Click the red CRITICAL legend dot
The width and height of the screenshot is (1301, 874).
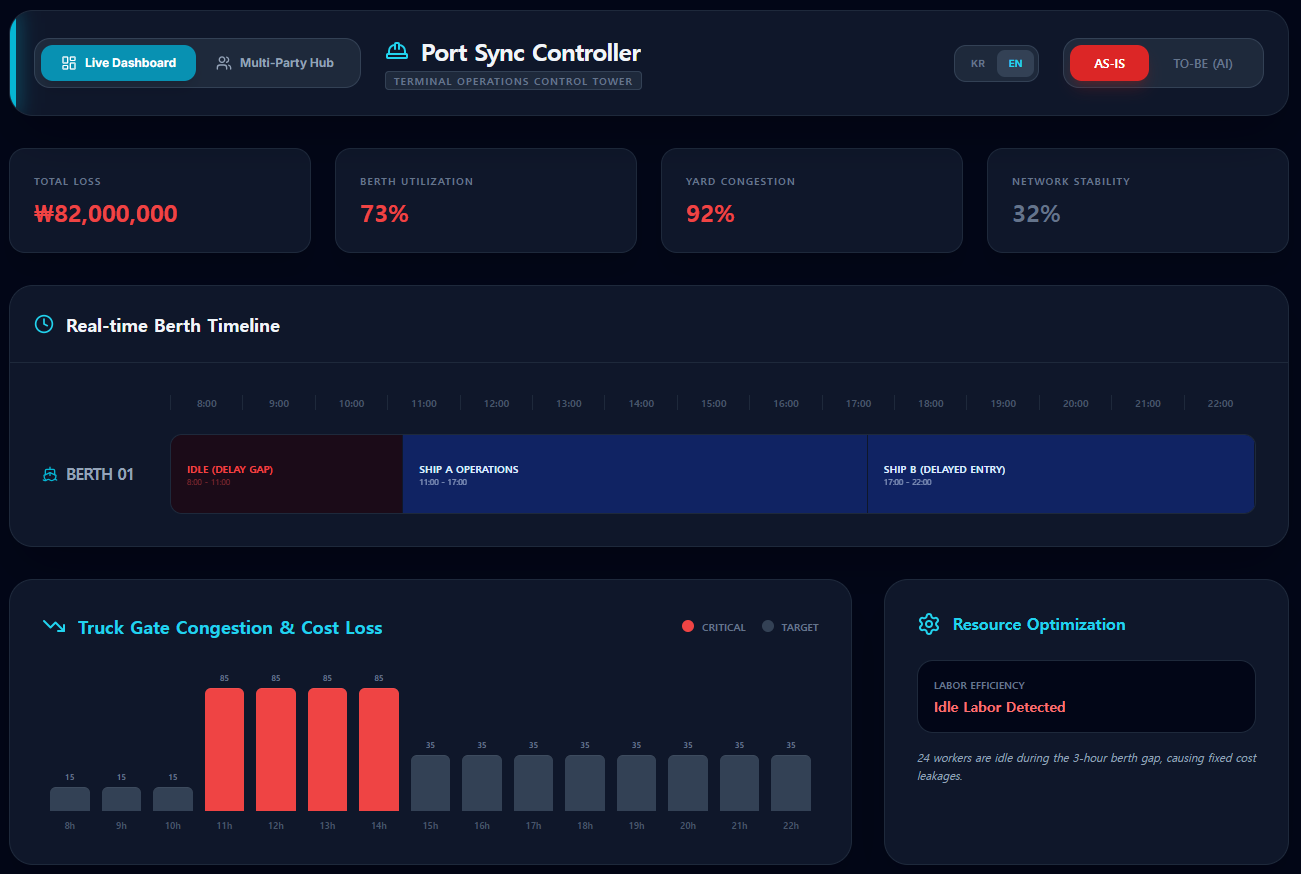(687, 626)
